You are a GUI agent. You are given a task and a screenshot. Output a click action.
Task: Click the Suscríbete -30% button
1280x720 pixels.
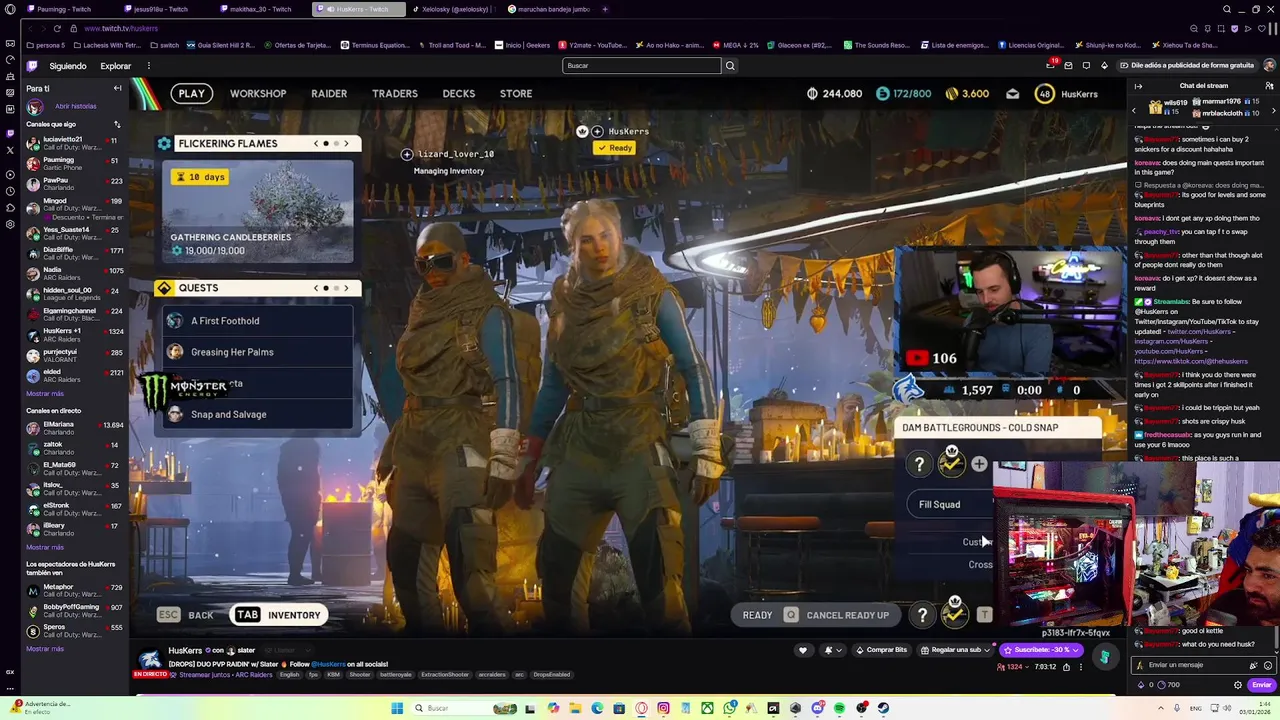point(1041,650)
